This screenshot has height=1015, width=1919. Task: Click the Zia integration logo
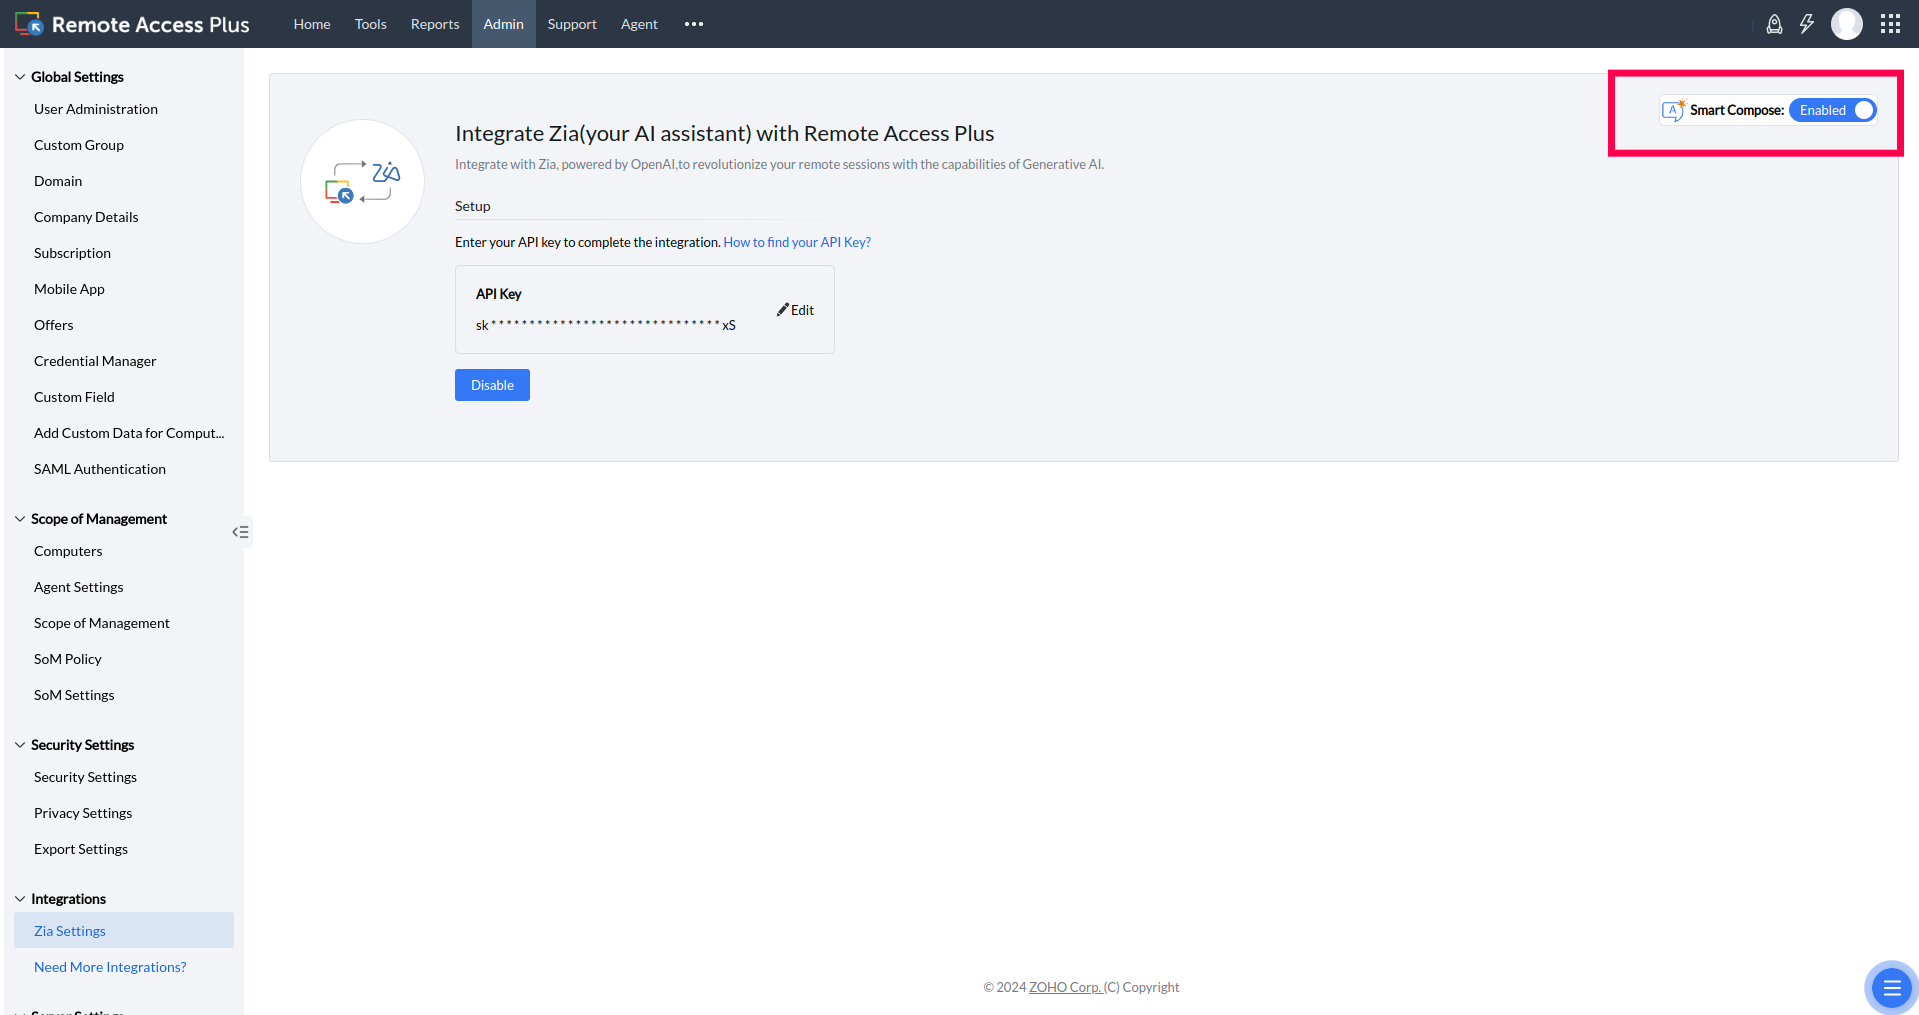(x=362, y=181)
